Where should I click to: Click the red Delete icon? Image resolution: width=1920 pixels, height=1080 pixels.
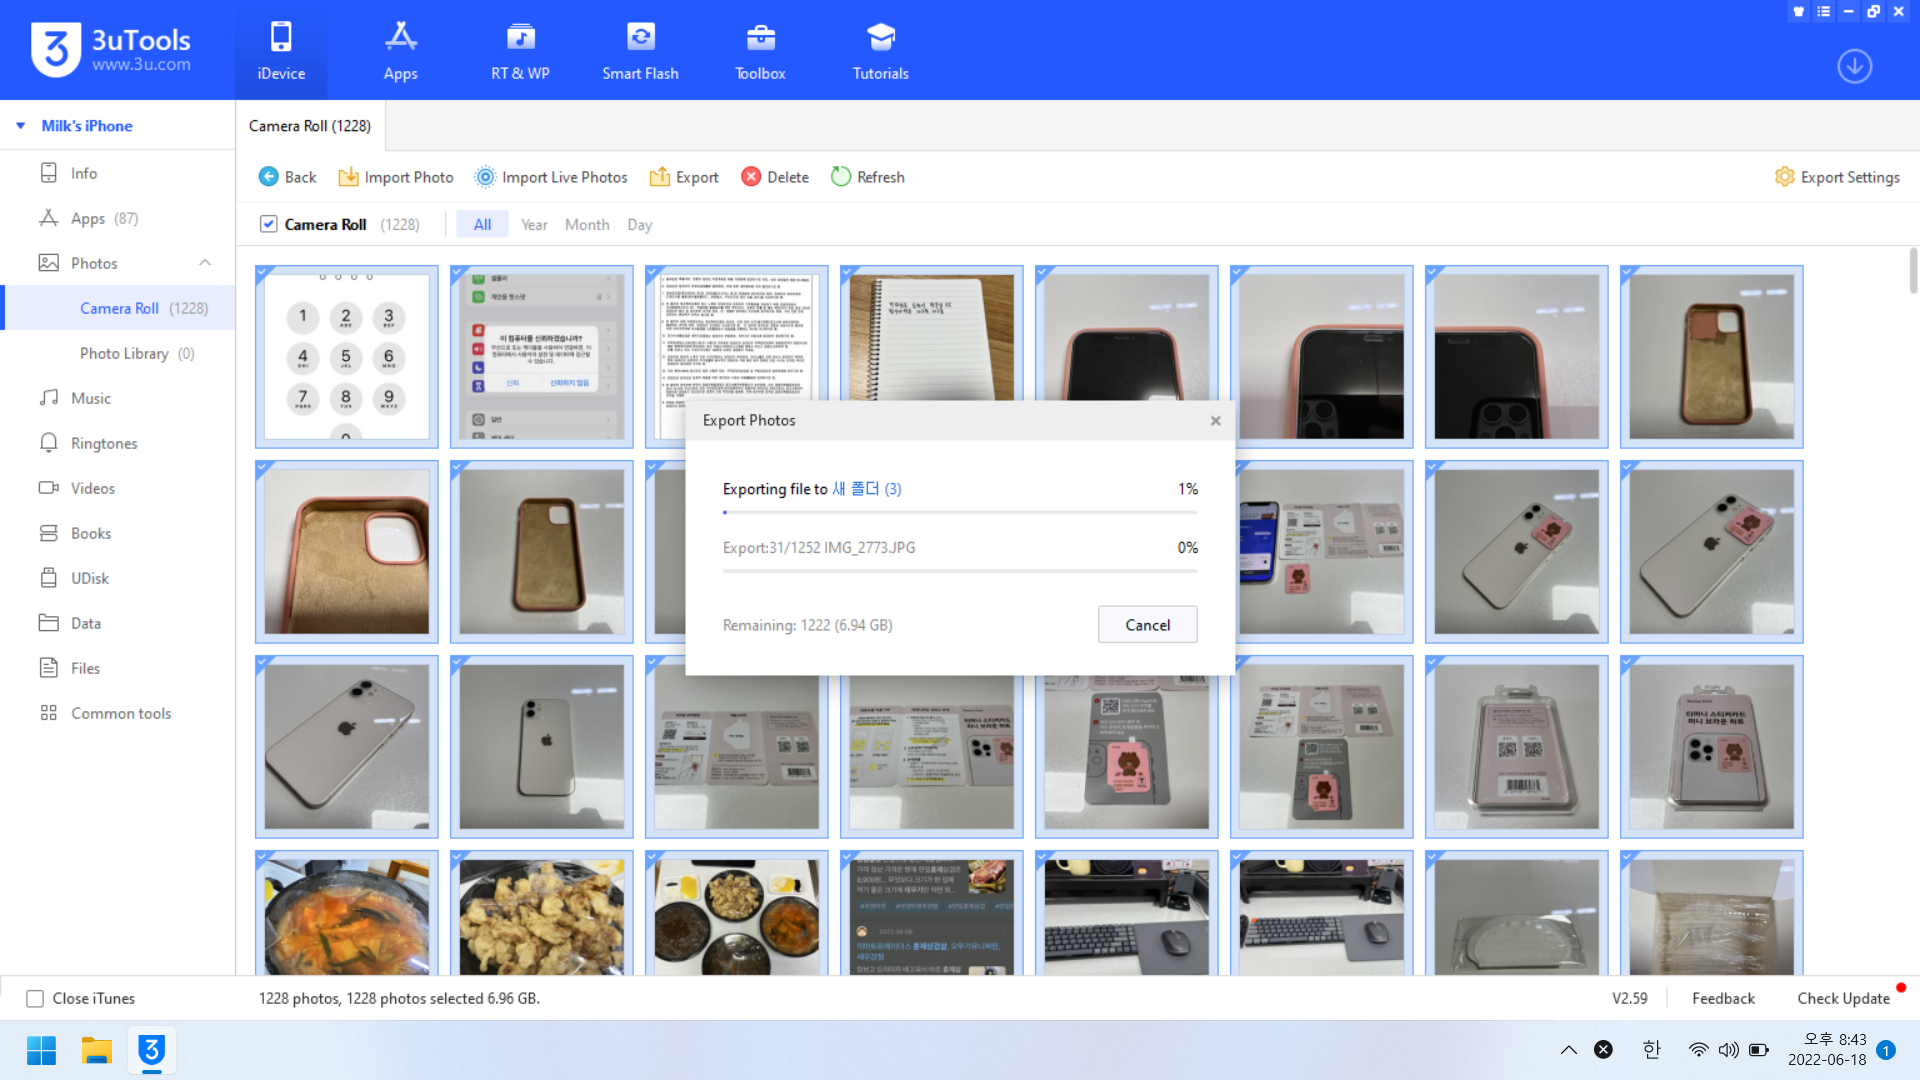pyautogui.click(x=751, y=177)
